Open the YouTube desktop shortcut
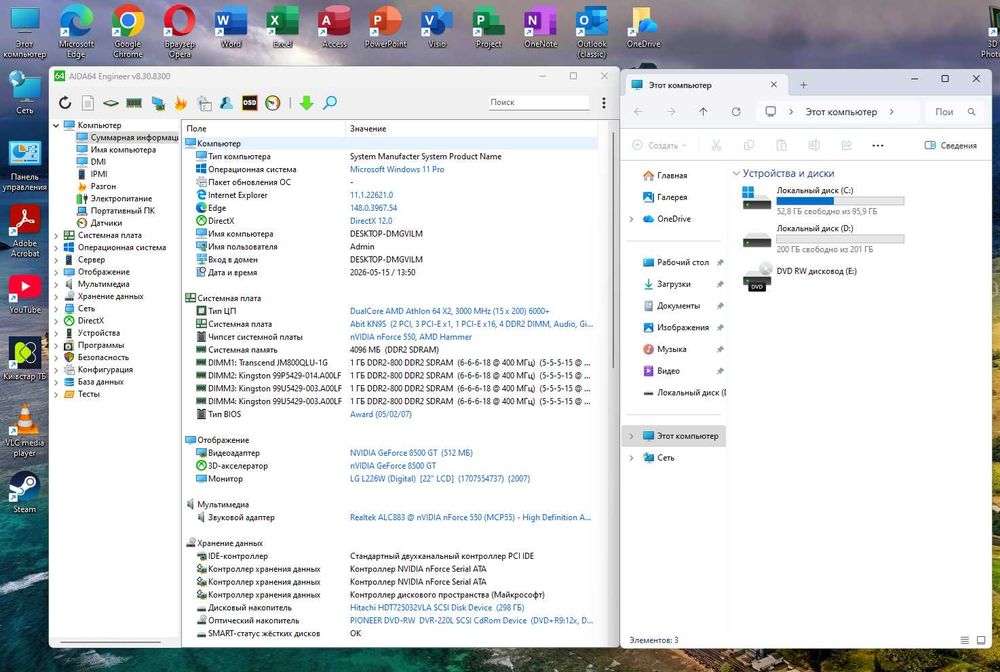The height and width of the screenshot is (672, 1000). tap(24, 295)
